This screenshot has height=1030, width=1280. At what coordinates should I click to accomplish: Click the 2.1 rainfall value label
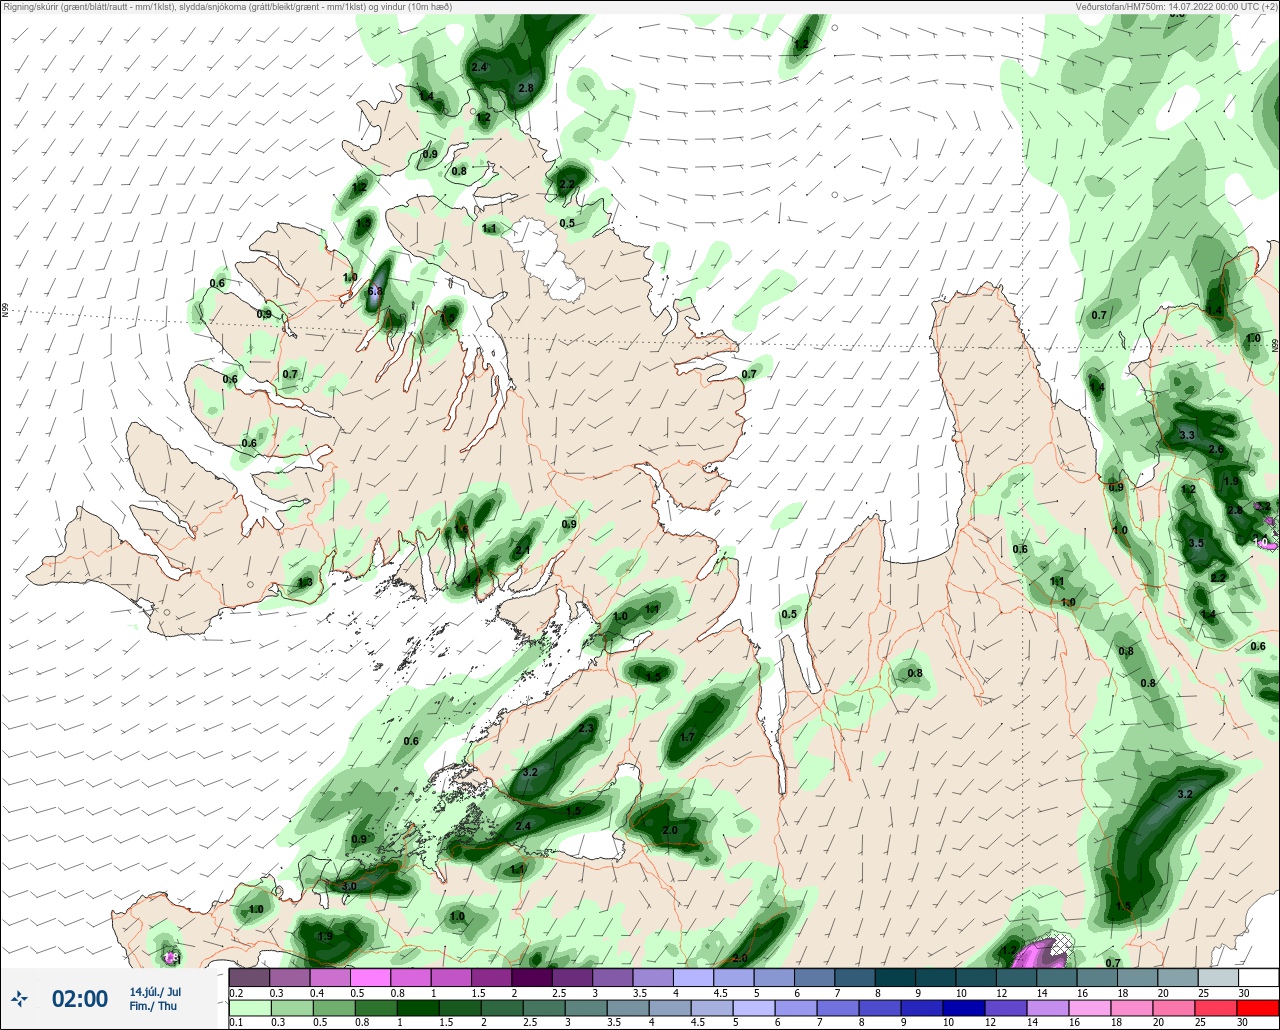(522, 550)
